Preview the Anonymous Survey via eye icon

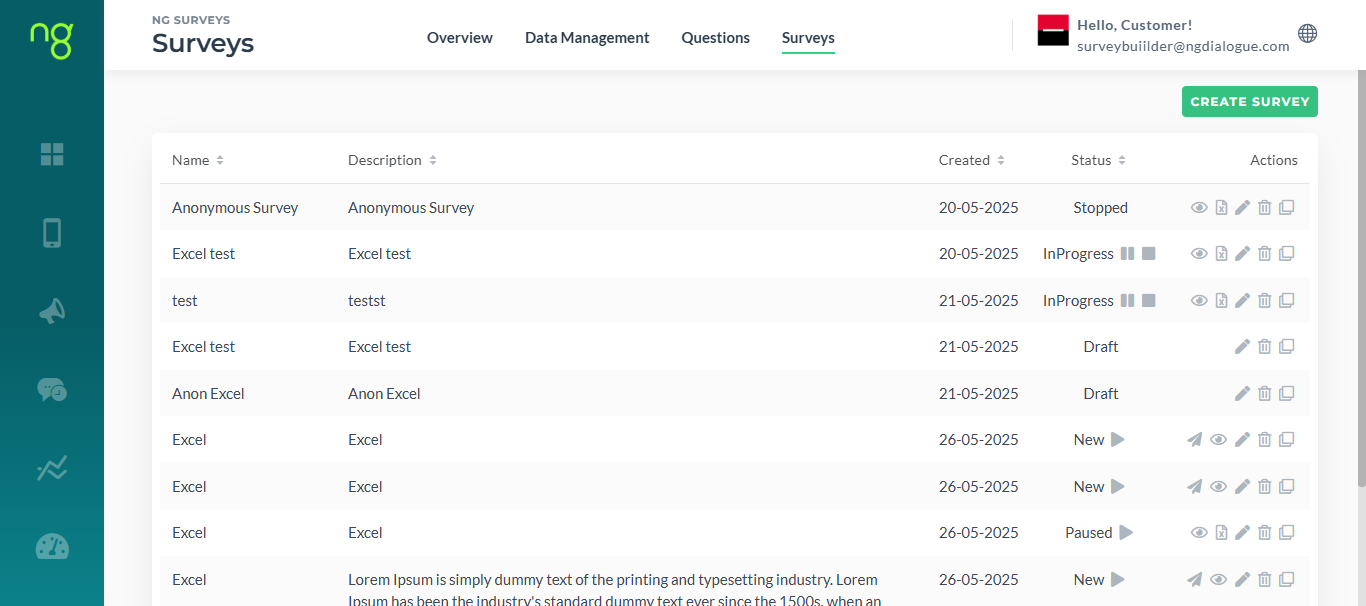point(1199,208)
